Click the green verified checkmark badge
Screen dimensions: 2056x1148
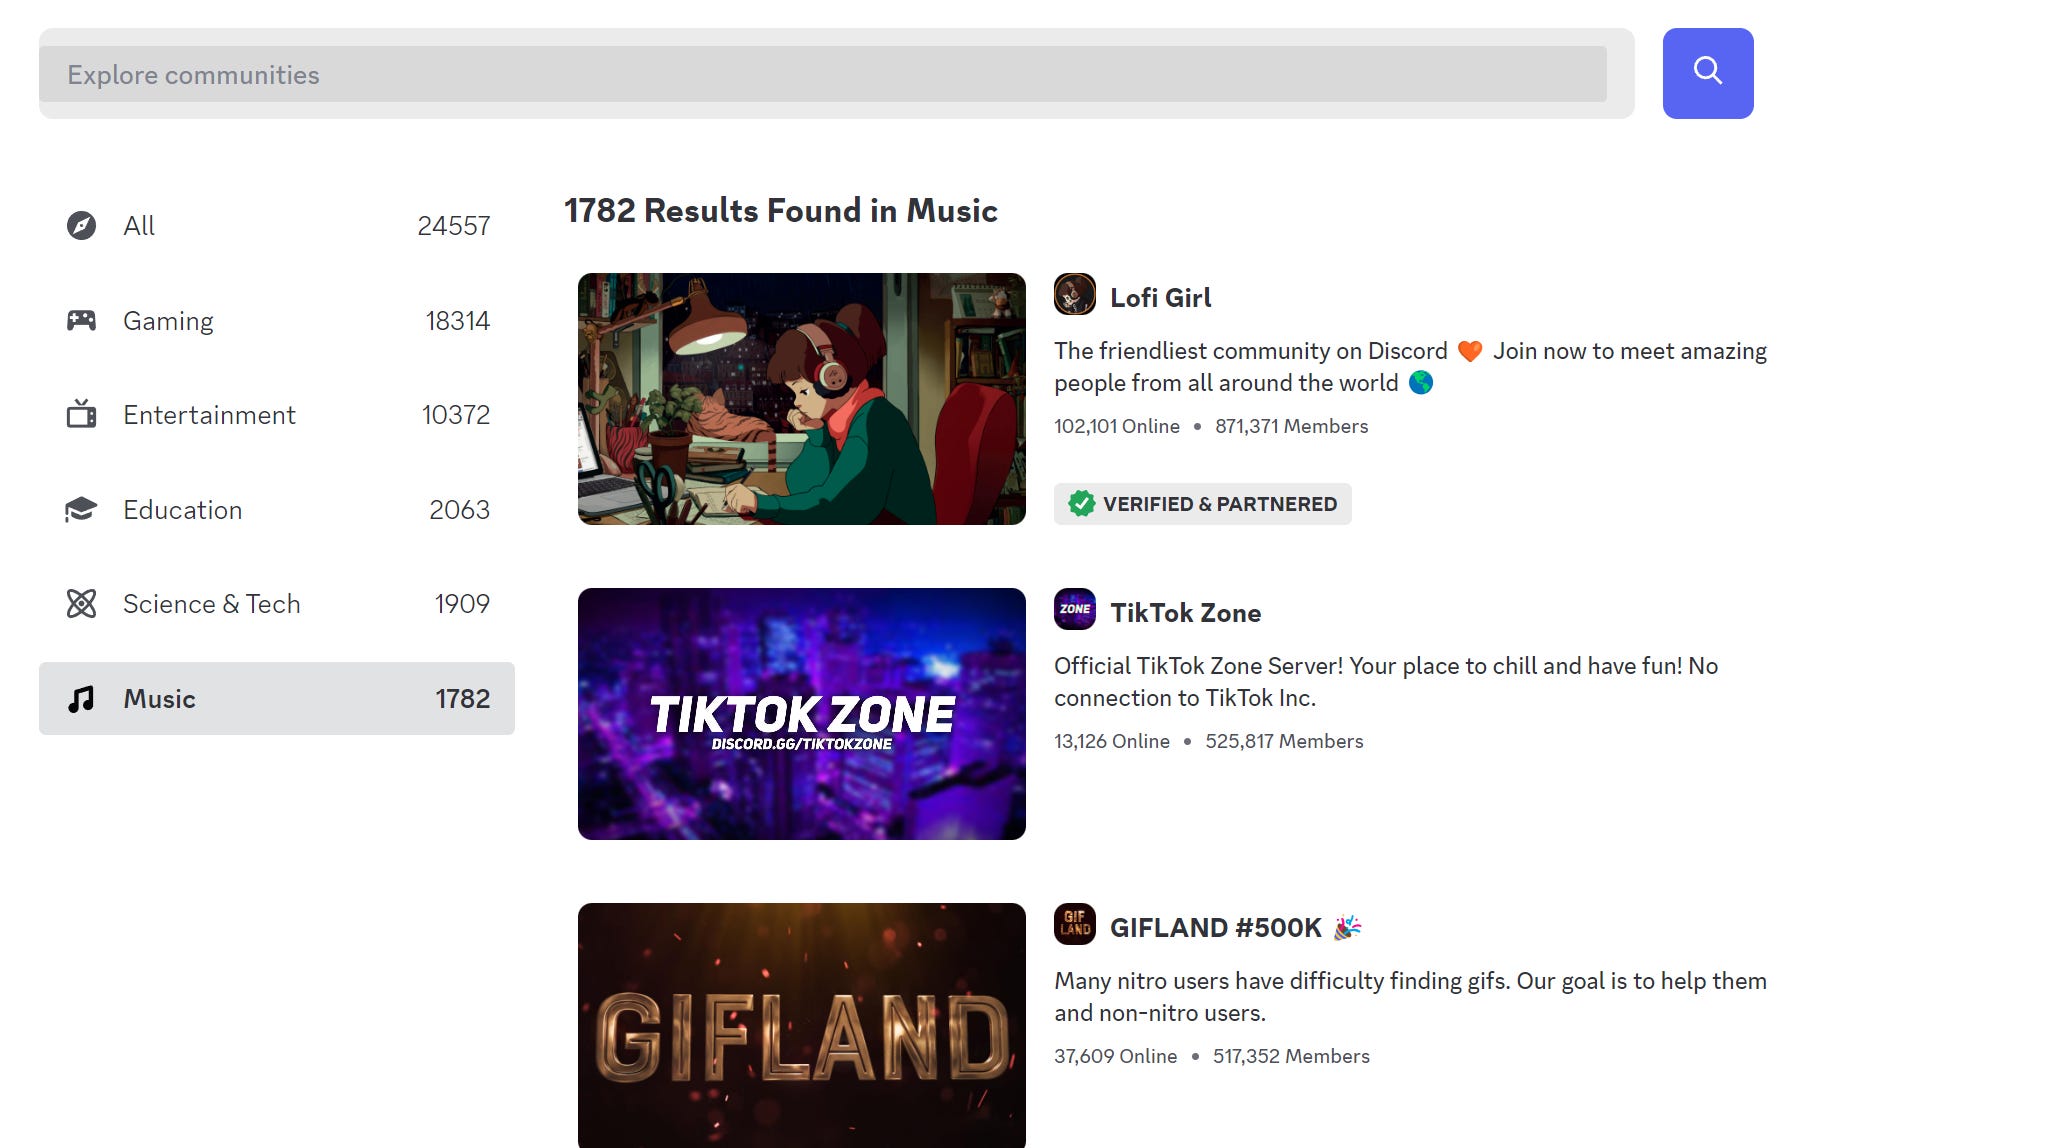click(x=1081, y=504)
